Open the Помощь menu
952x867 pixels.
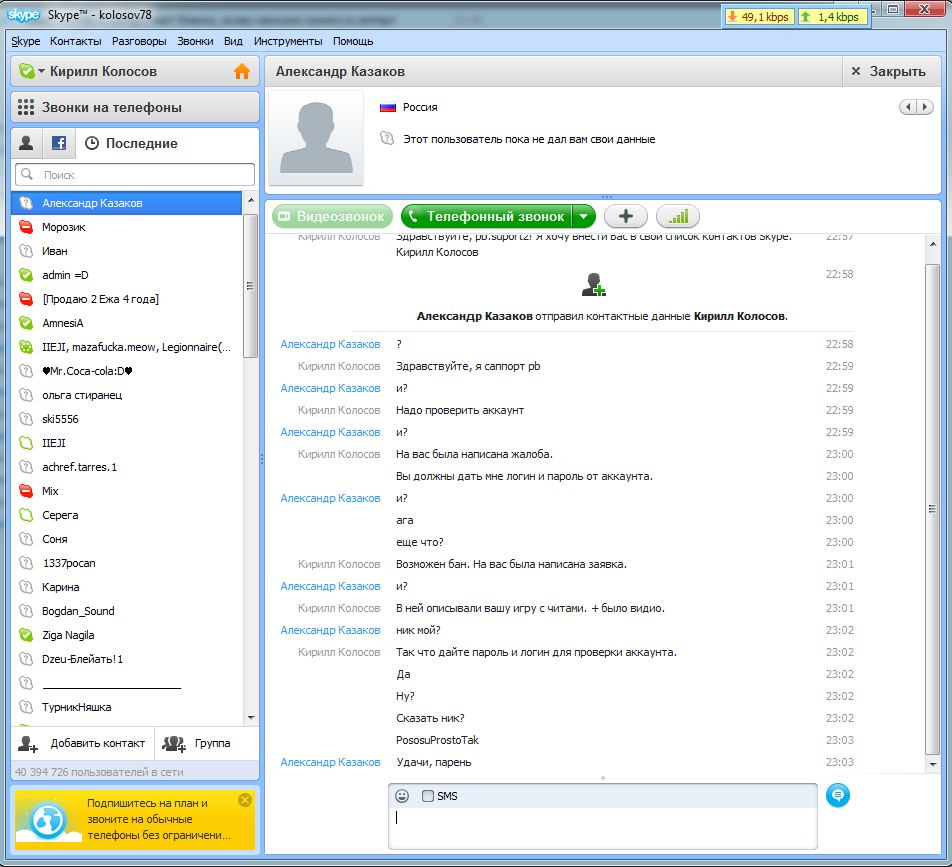coord(353,41)
